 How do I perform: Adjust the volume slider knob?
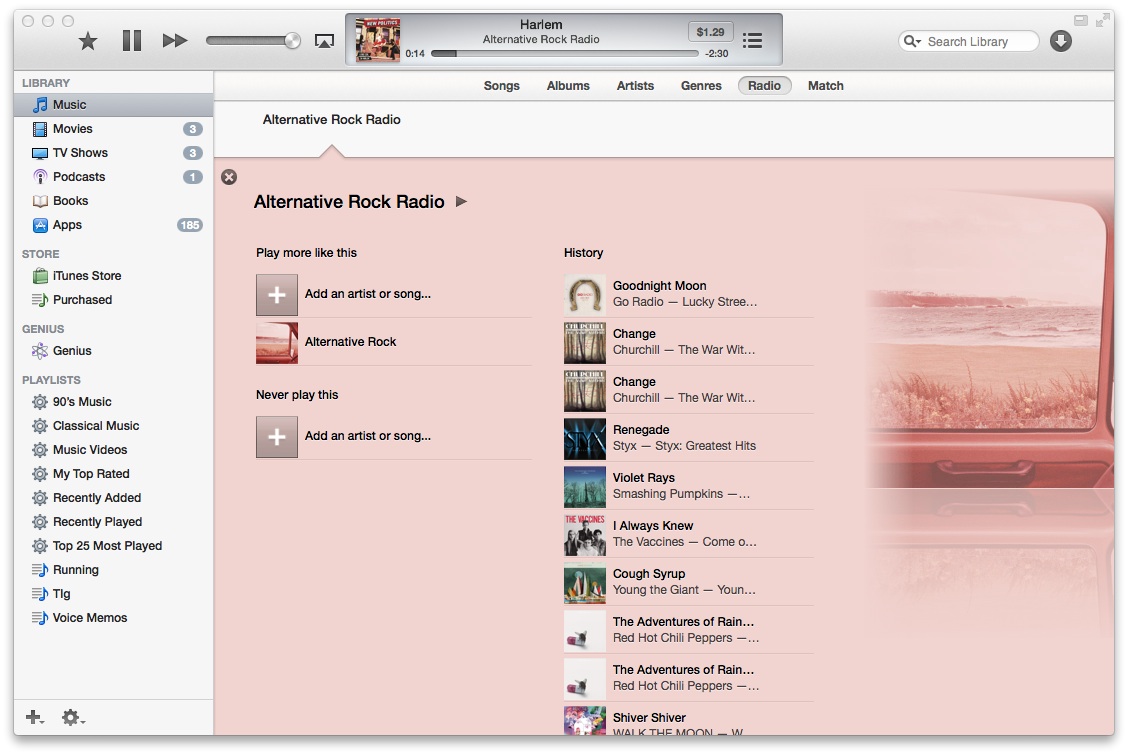(x=292, y=41)
